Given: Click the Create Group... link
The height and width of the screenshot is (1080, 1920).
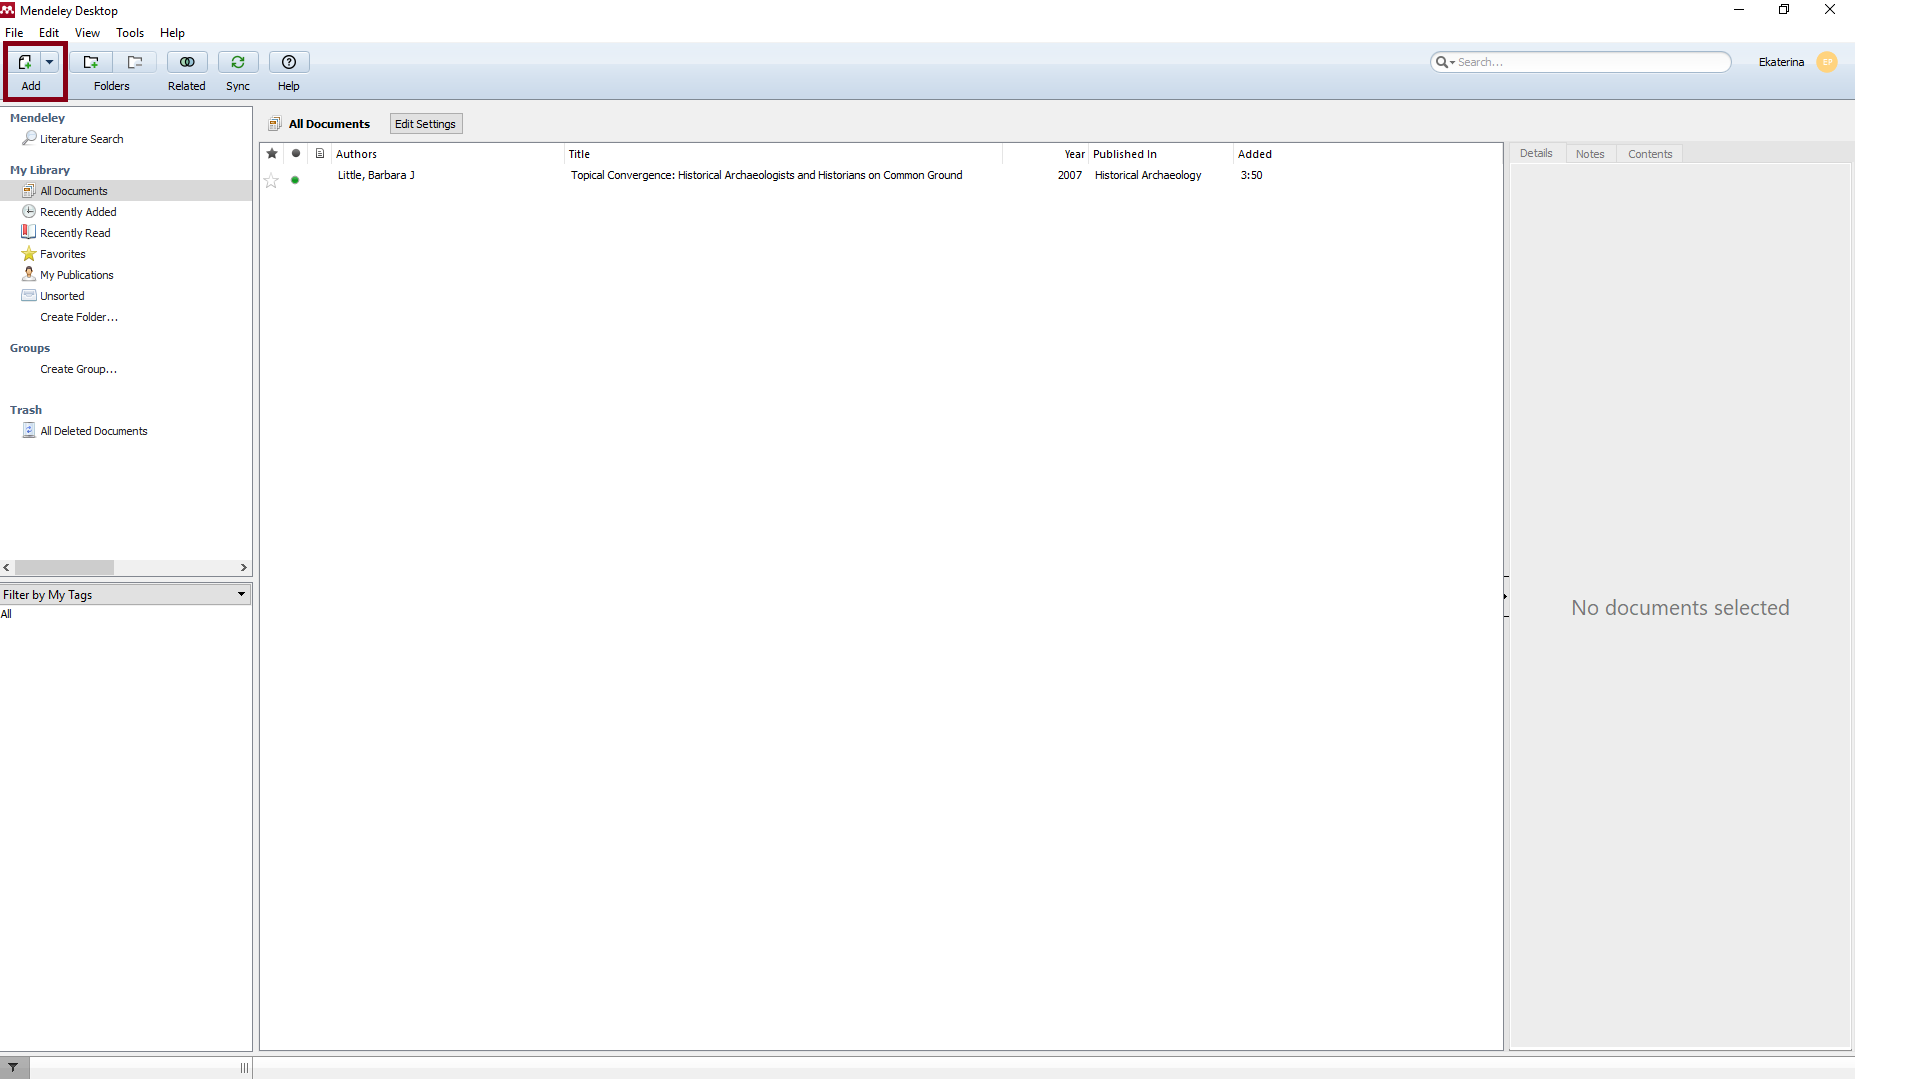Looking at the screenshot, I should click(79, 369).
